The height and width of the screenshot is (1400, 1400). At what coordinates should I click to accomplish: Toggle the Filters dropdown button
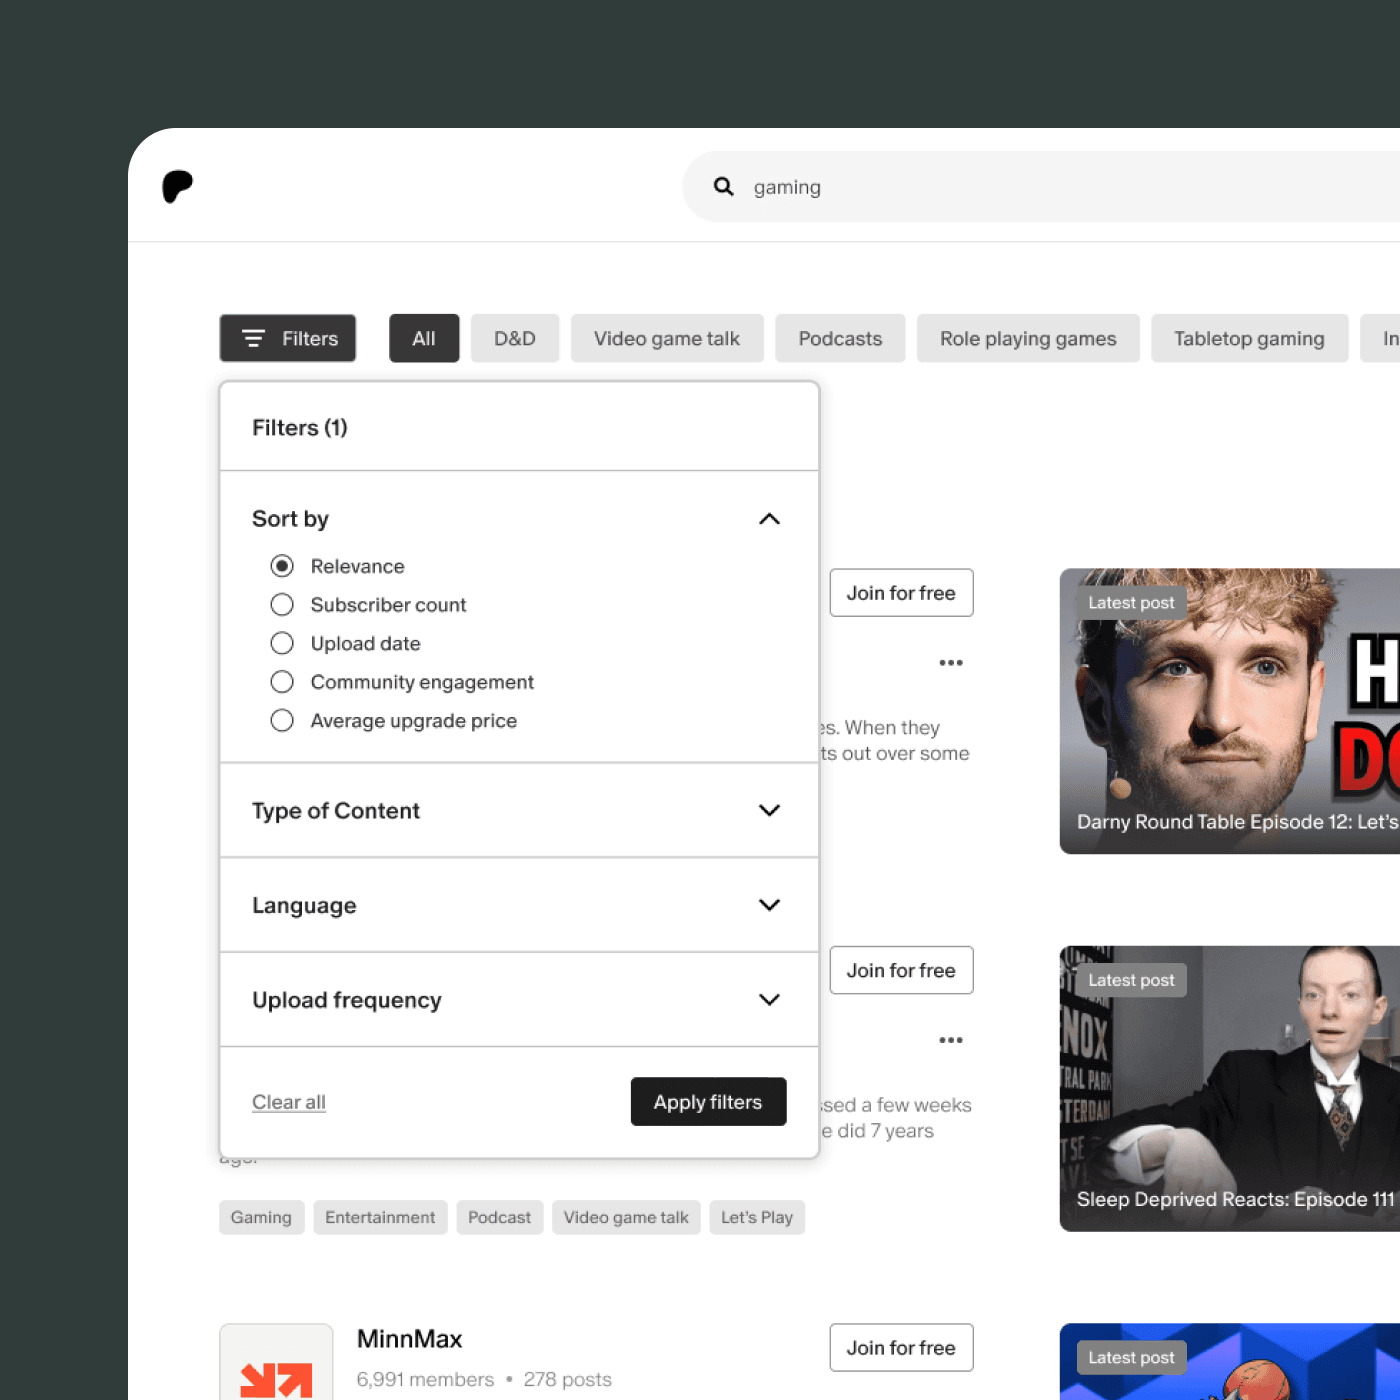[x=288, y=338]
